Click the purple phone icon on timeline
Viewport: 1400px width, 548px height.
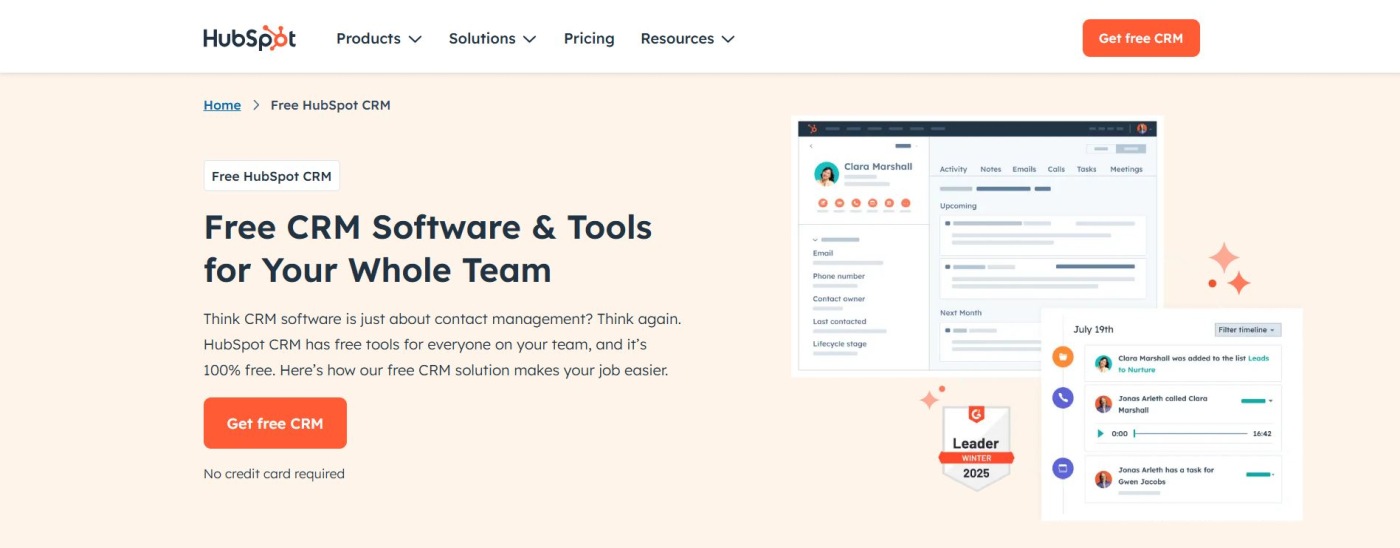pyautogui.click(x=1063, y=398)
